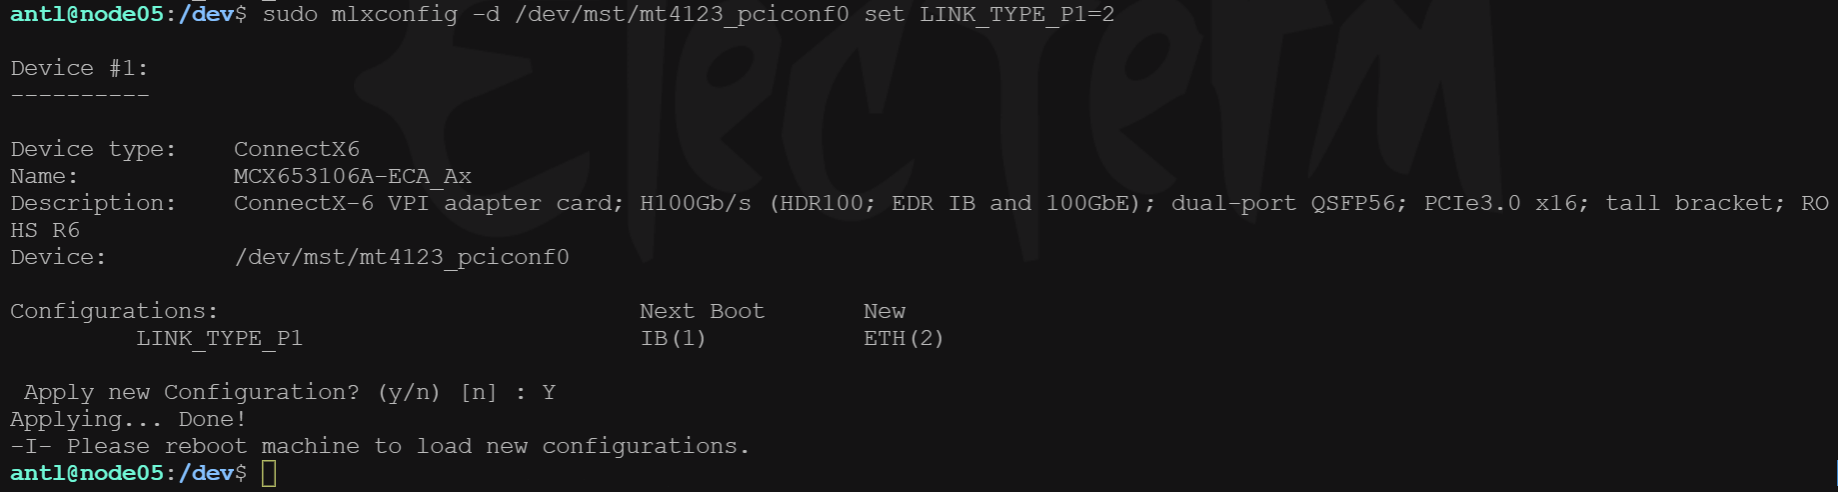Click the 'New' column header

(885, 311)
